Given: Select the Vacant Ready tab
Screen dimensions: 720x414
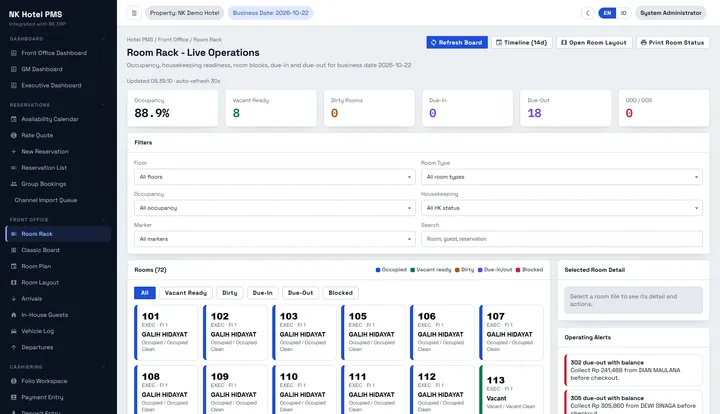Looking at the screenshot, I should [186, 293].
